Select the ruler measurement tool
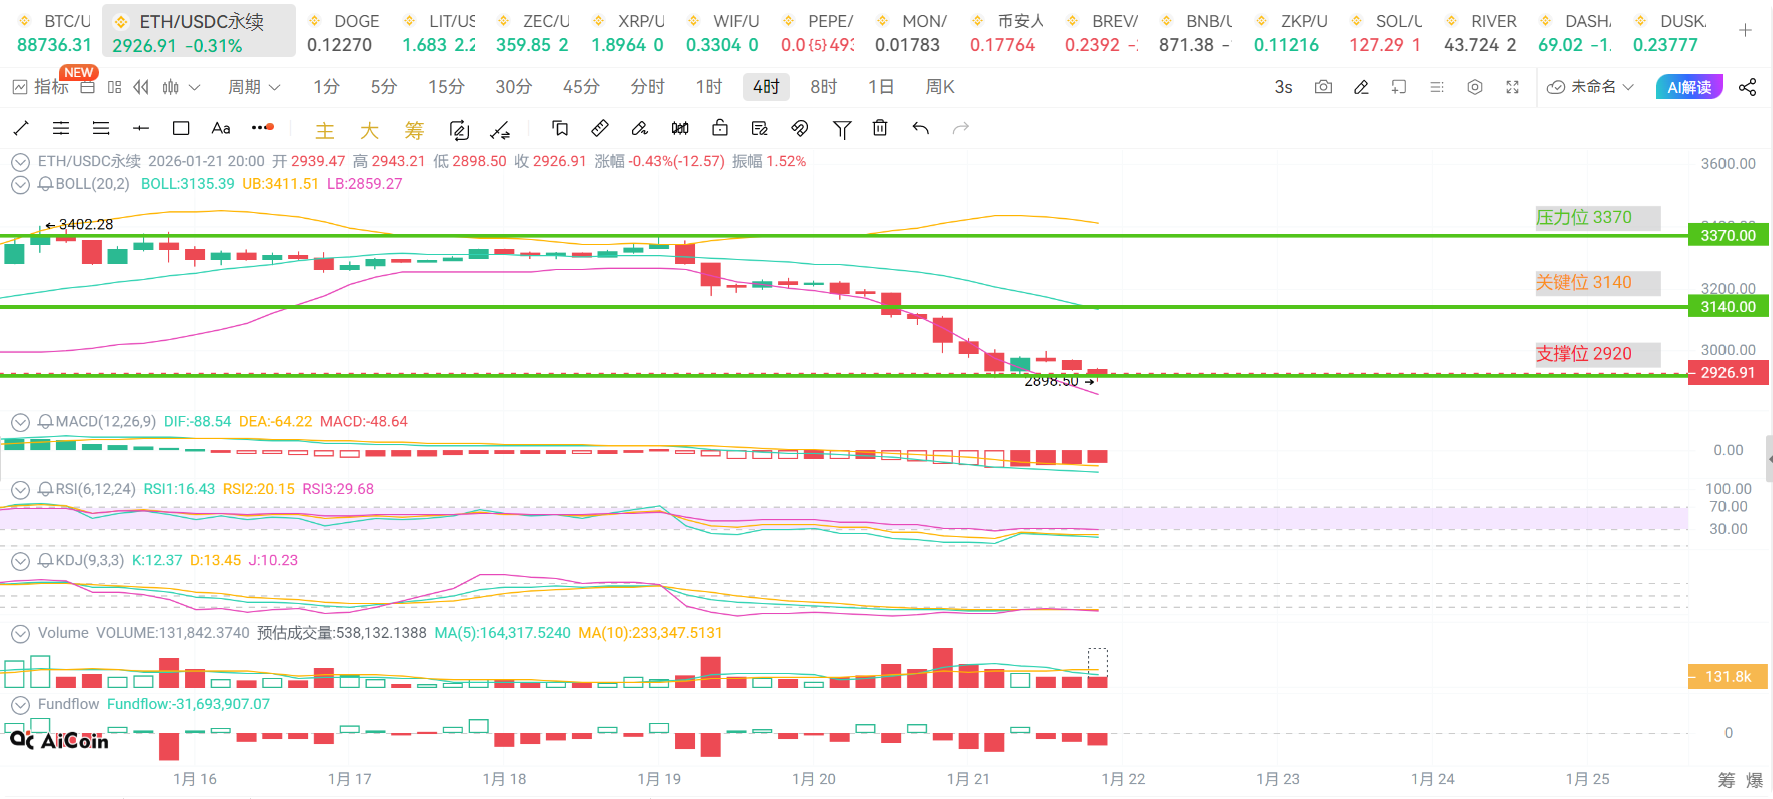Screen dimensions: 1773x799 (600, 128)
